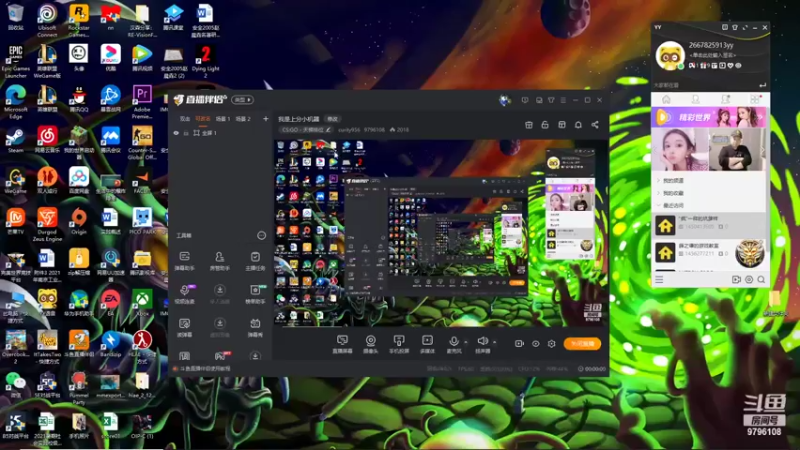Start recording with video camera icon

[x=519, y=343]
